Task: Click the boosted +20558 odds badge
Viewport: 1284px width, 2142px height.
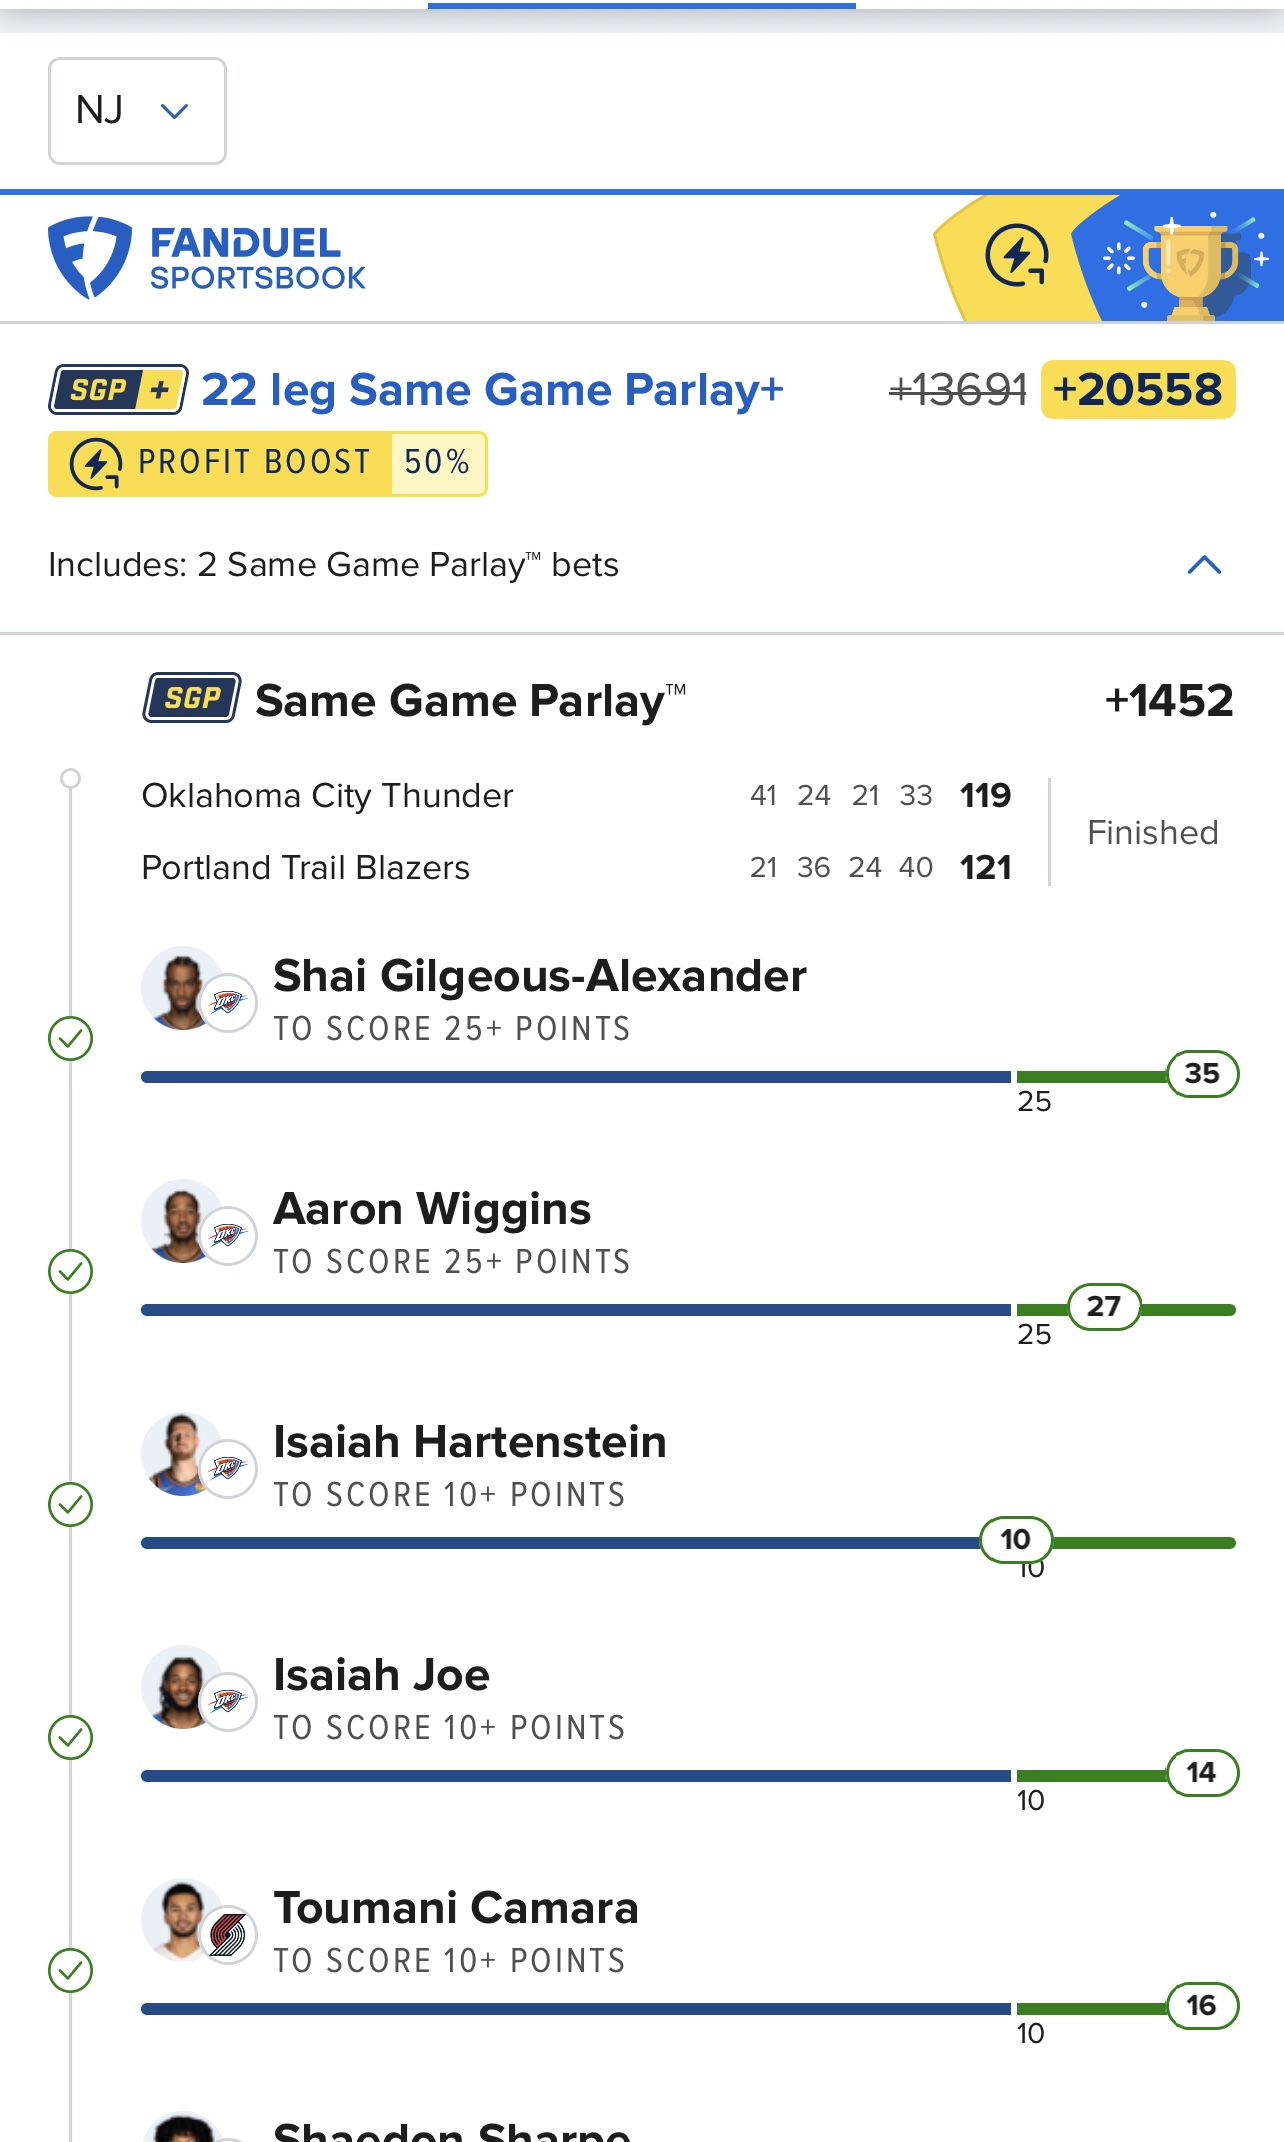Action: pos(1138,390)
